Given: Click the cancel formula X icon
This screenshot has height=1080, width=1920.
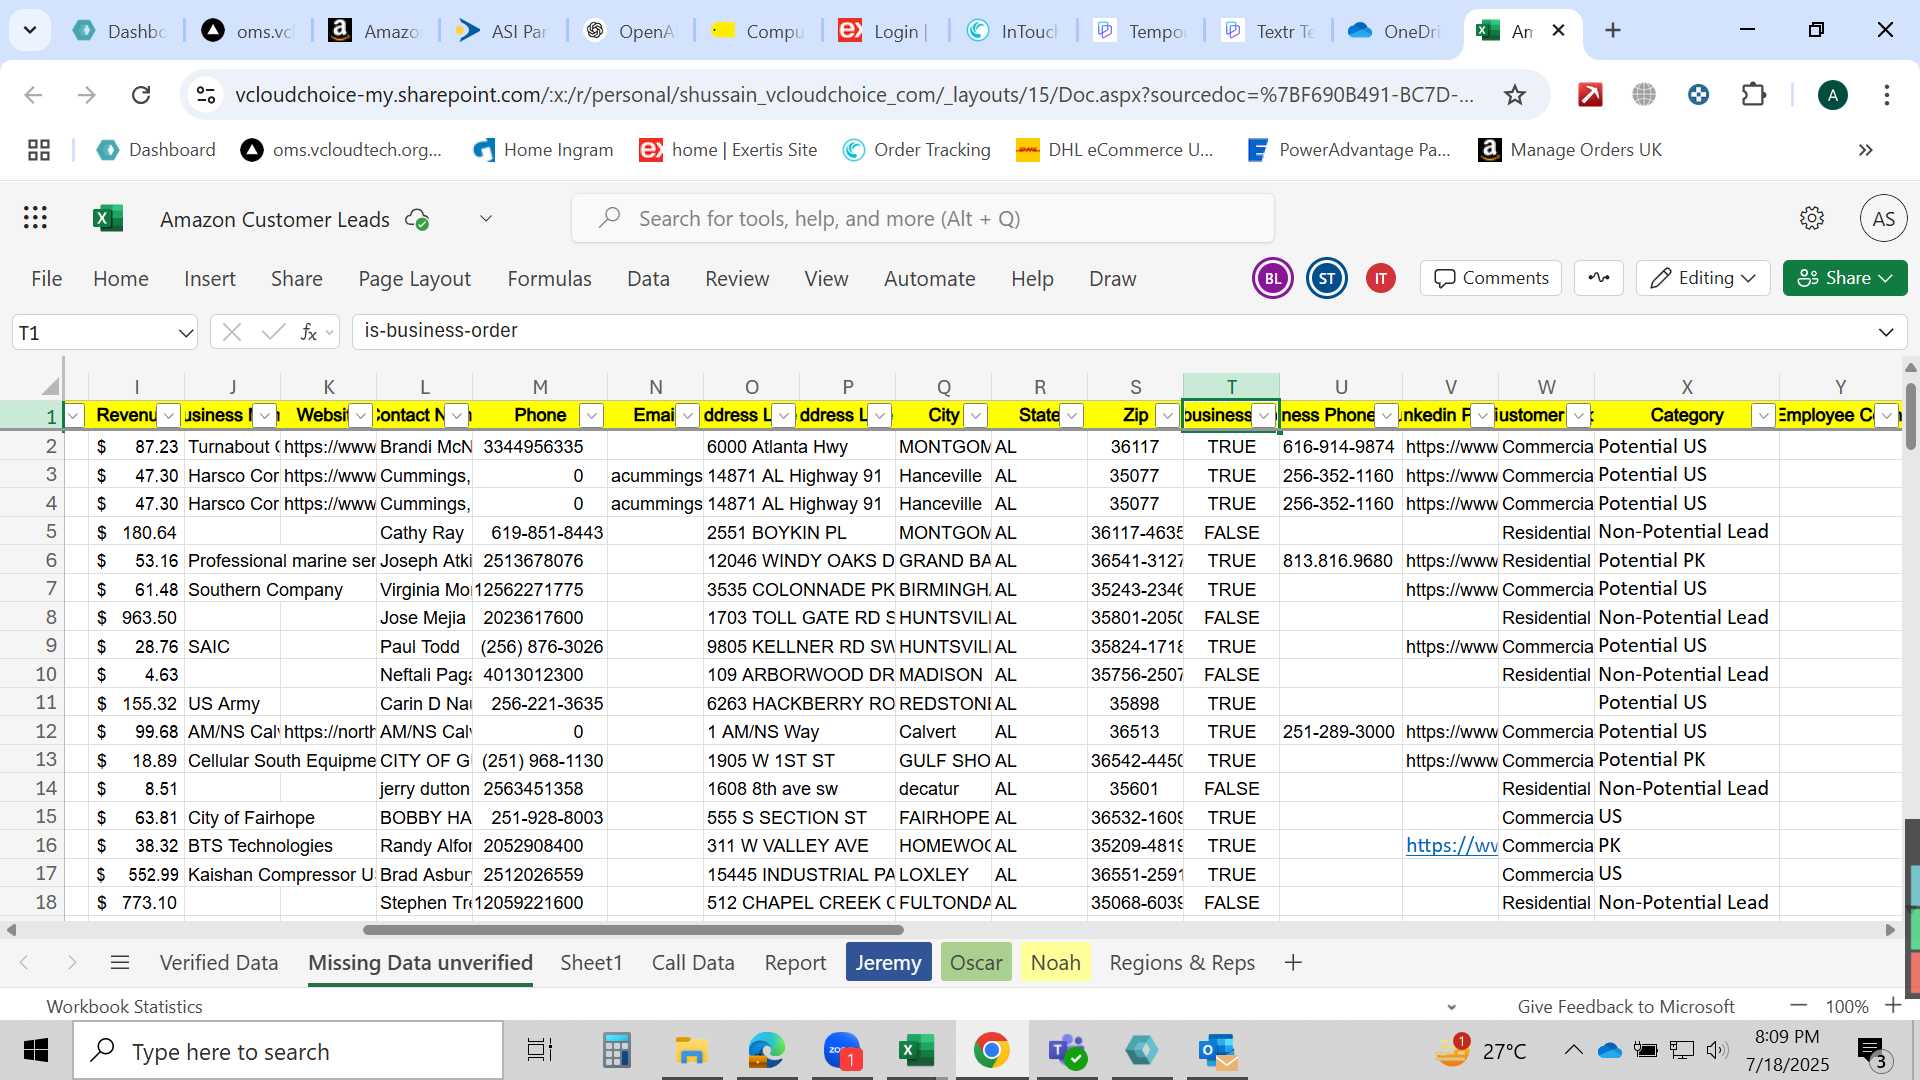Looking at the screenshot, I should pos(232,332).
